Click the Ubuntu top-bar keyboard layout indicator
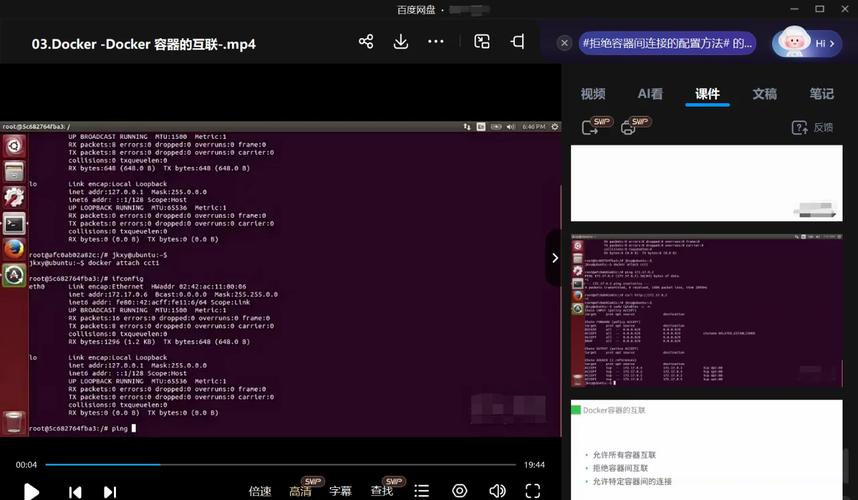This screenshot has width=858, height=500. [x=481, y=126]
